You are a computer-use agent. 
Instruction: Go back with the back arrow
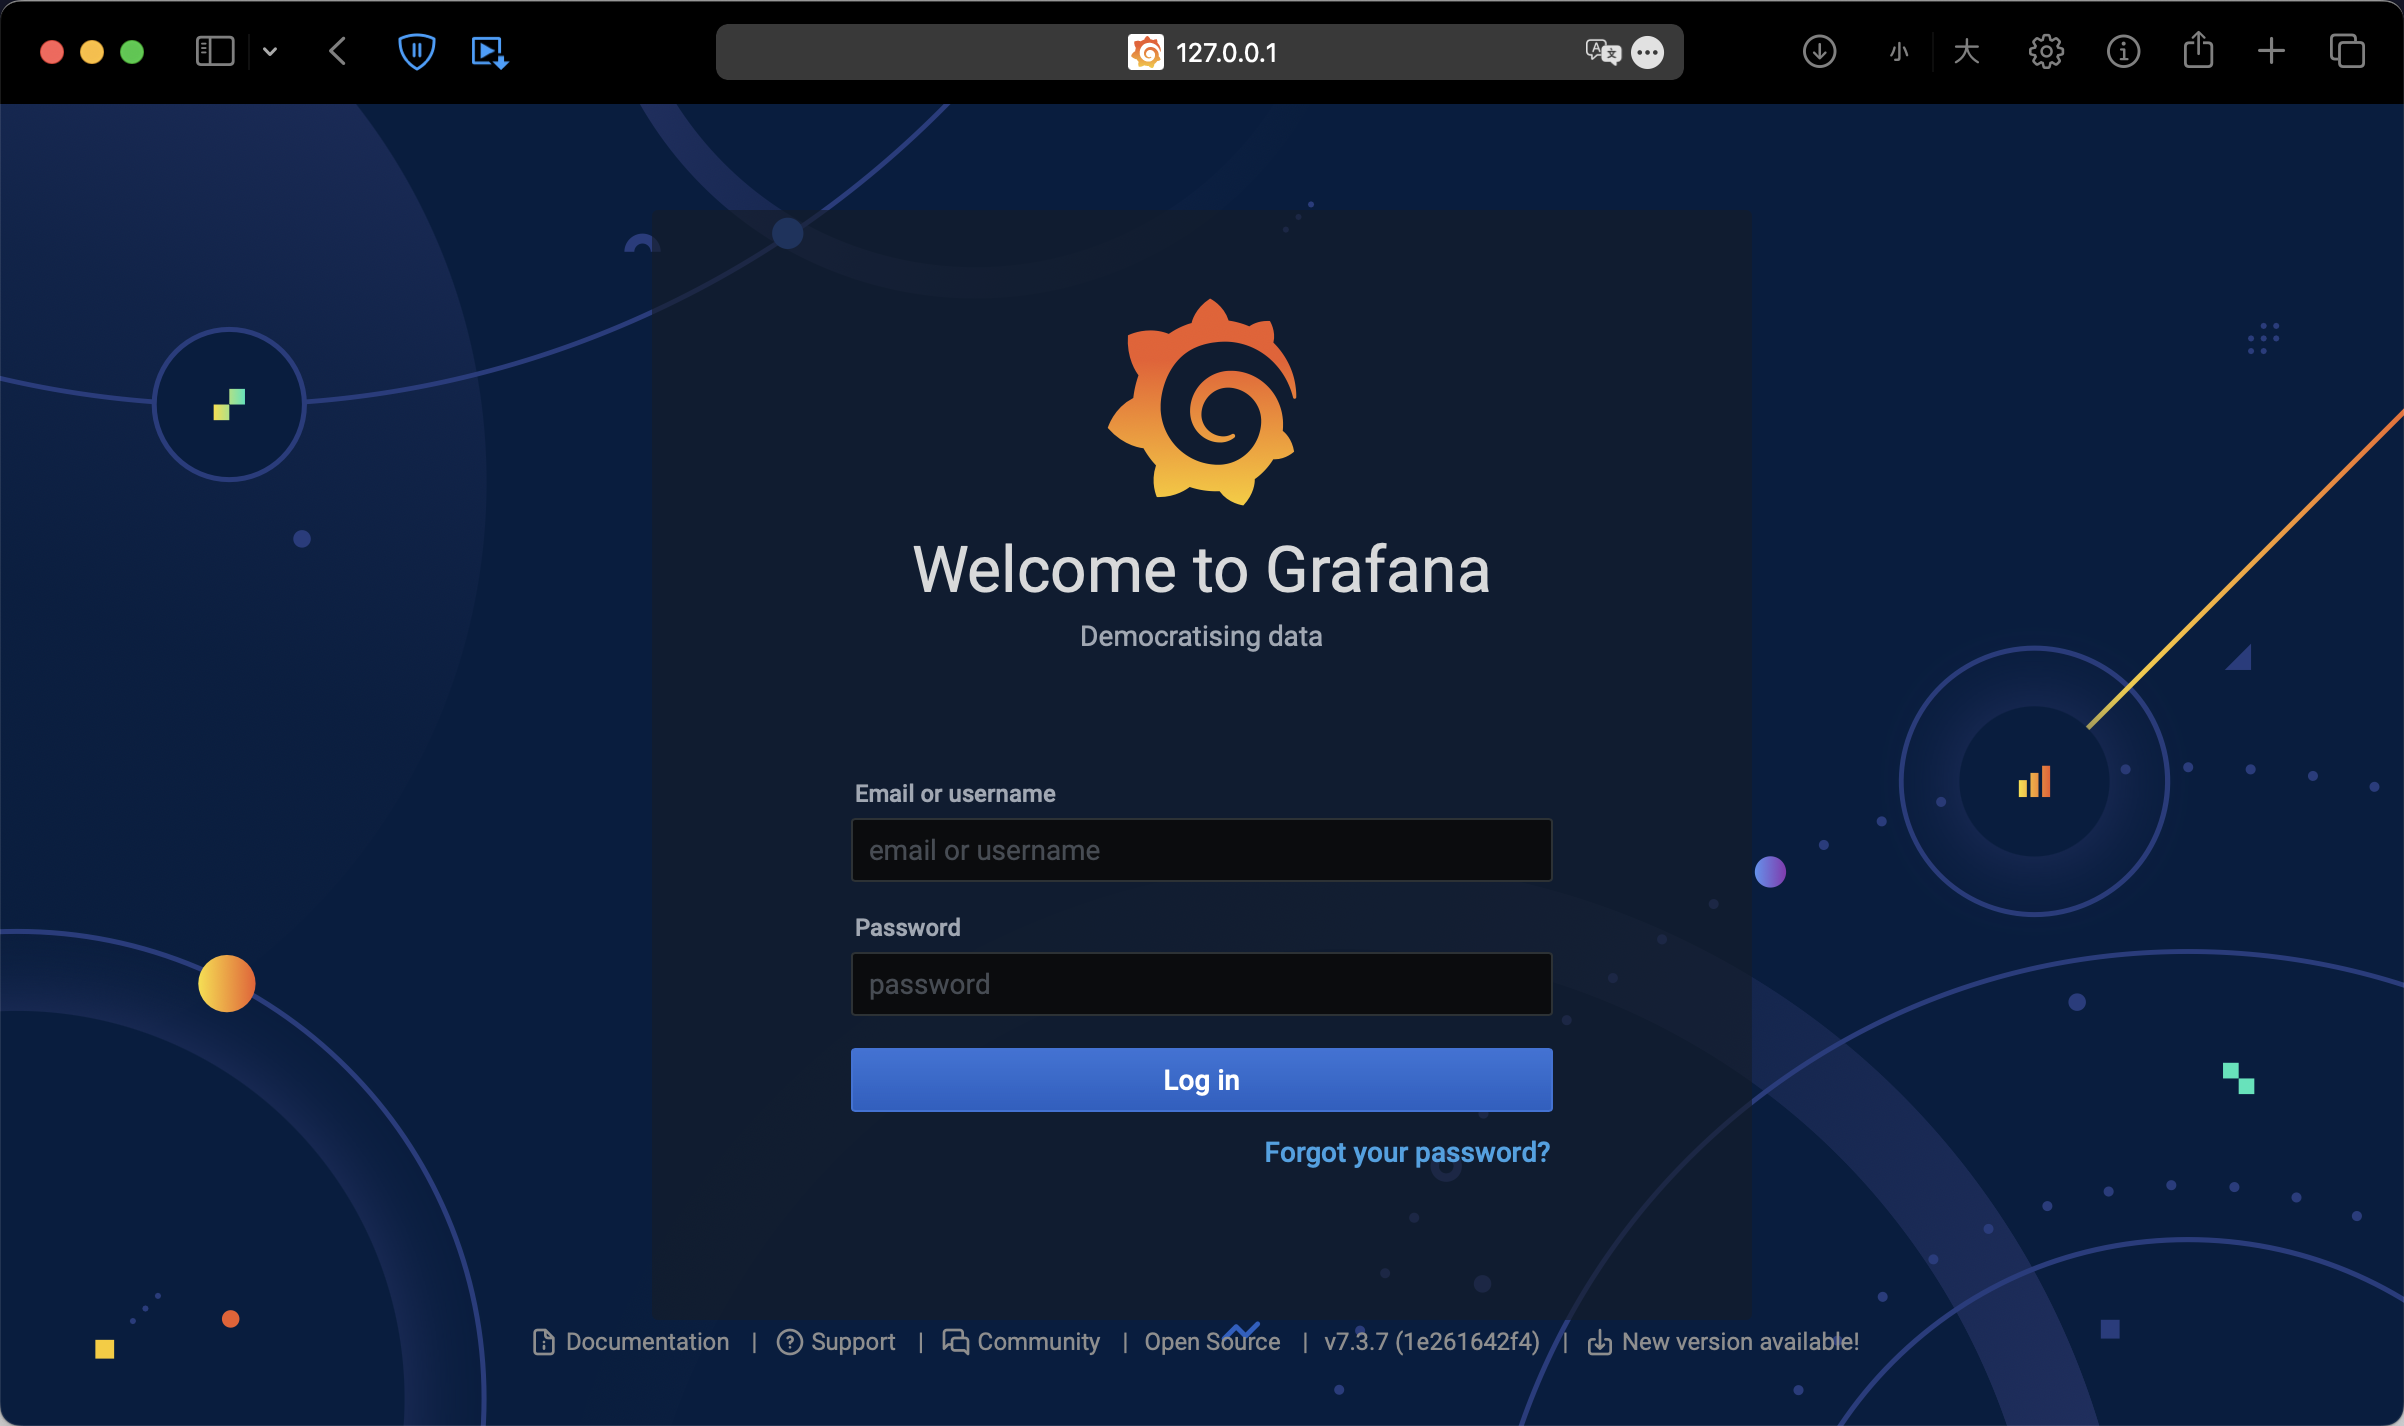tap(338, 51)
